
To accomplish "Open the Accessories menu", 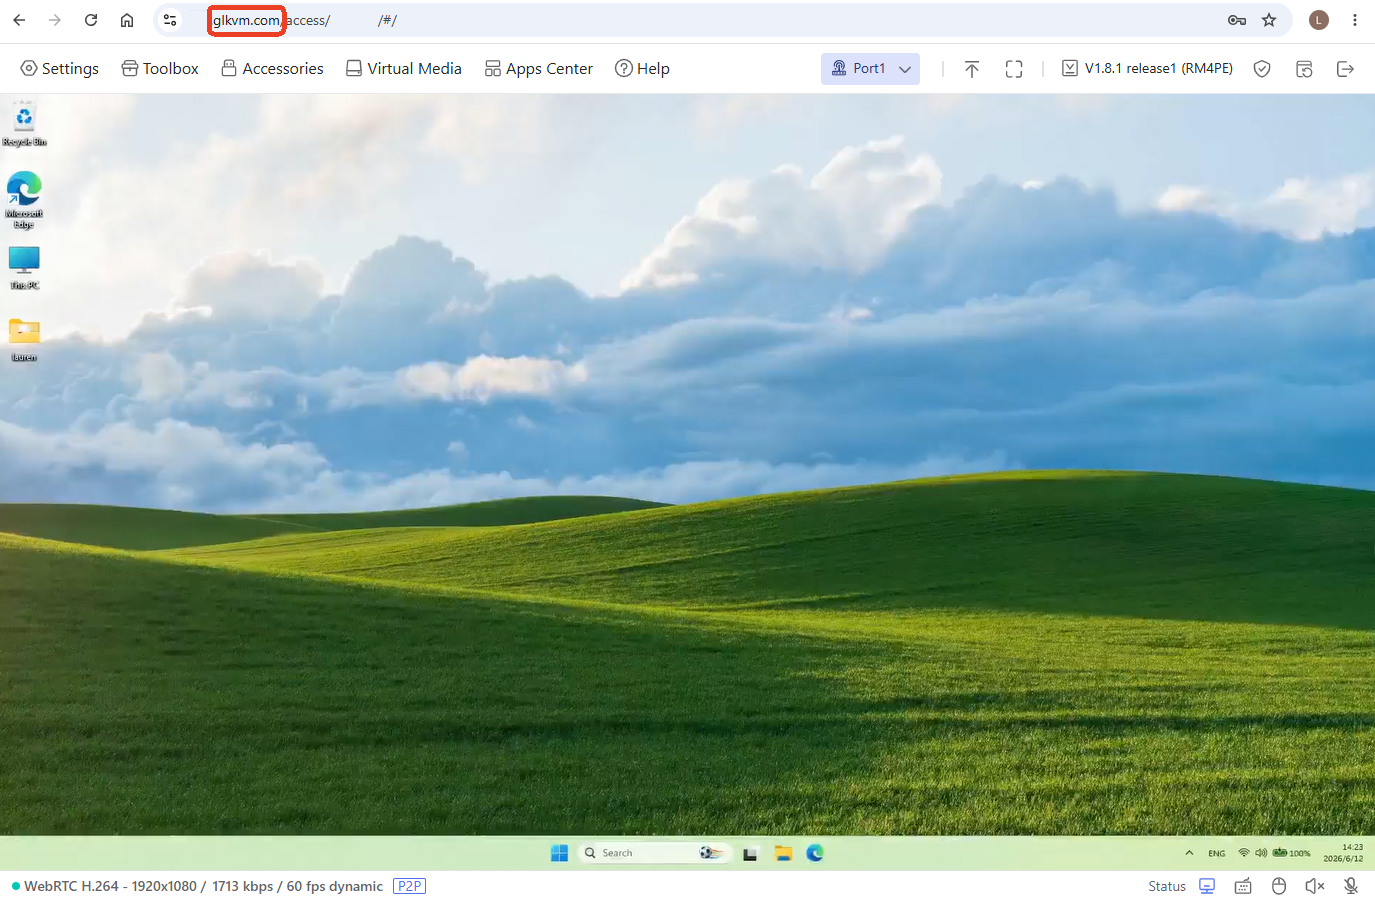I will 272,68.
